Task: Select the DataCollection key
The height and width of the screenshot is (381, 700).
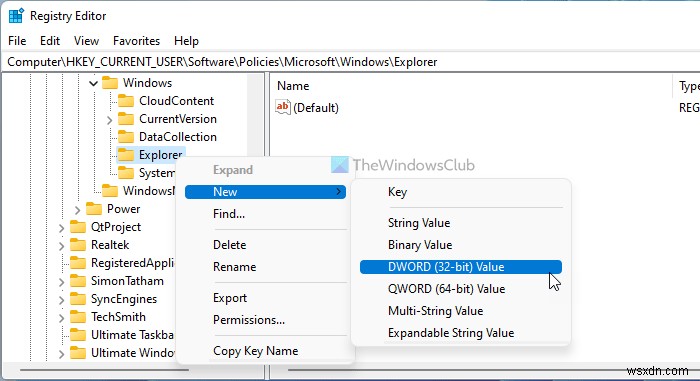Action: (178, 137)
